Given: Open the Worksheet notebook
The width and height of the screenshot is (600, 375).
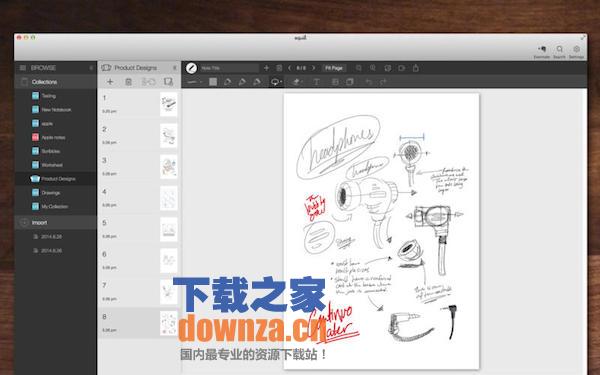Looking at the screenshot, I should [x=55, y=165].
